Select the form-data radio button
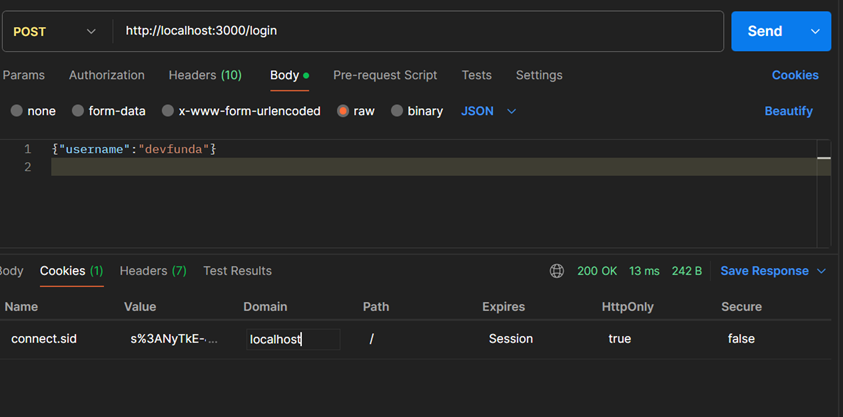This screenshot has height=417, width=843. [x=78, y=111]
